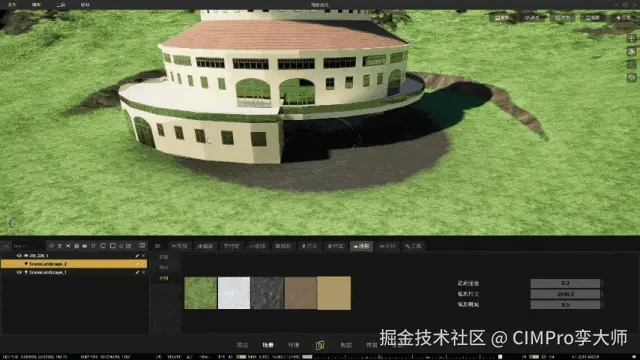Click the first viewport button in top-right row
640x360 pixels.
pyautogui.click(x=501, y=18)
